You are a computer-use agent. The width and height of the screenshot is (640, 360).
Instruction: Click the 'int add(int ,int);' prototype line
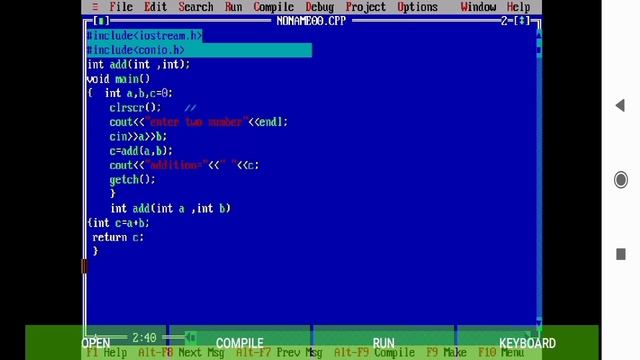click(x=139, y=64)
